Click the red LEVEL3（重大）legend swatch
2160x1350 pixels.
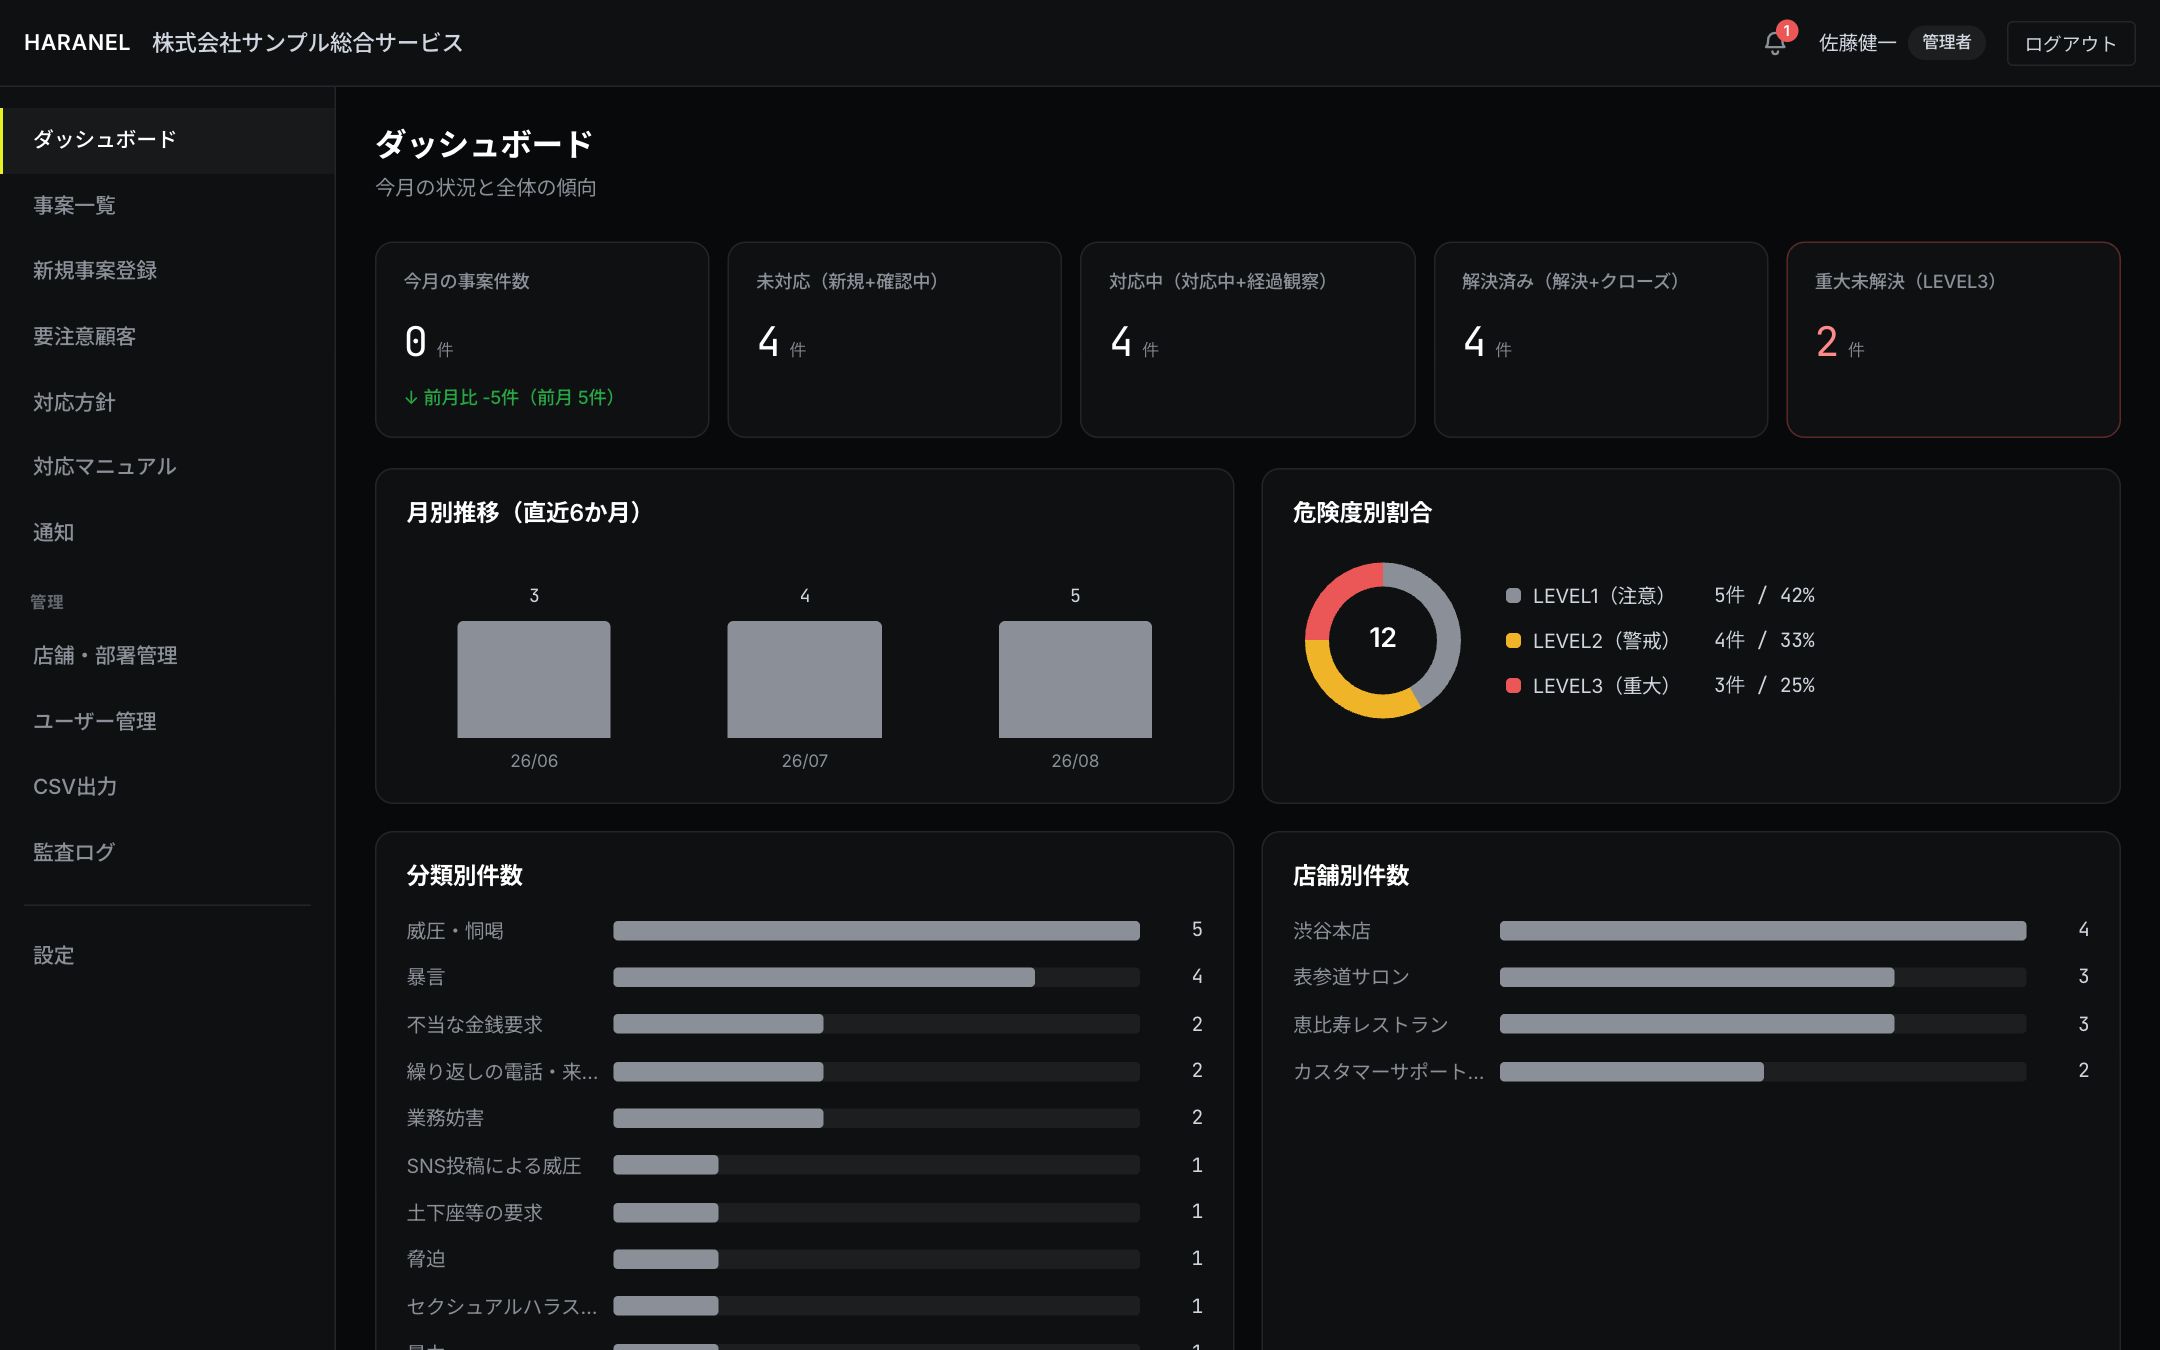(x=1513, y=686)
